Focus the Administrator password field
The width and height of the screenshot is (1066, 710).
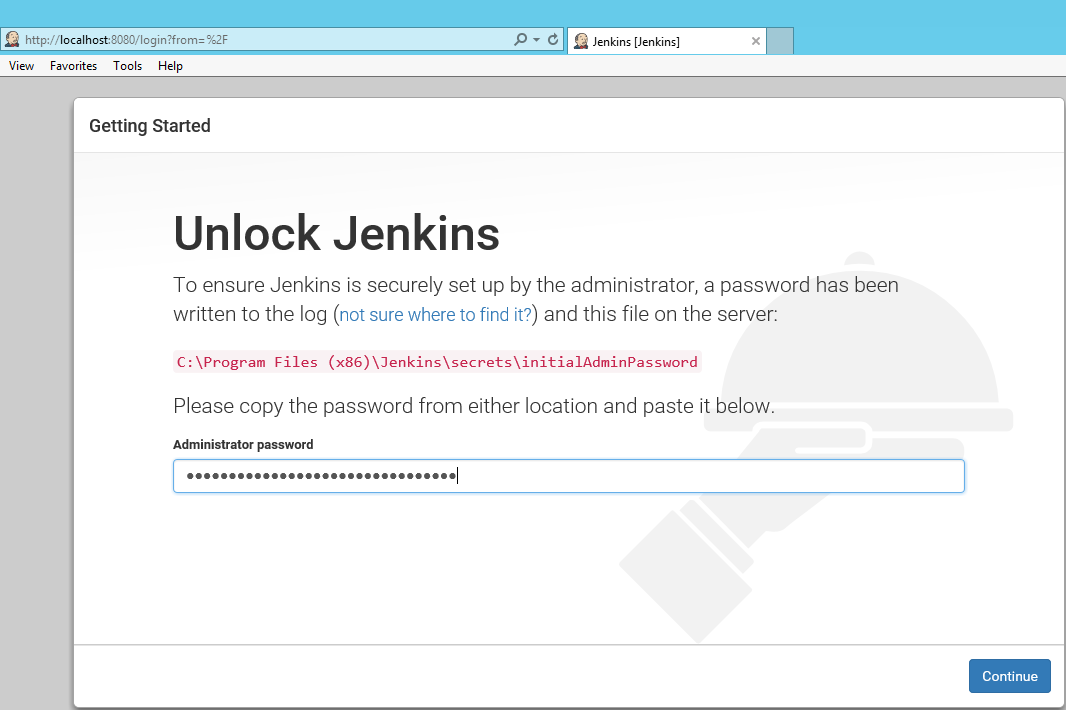(568, 476)
